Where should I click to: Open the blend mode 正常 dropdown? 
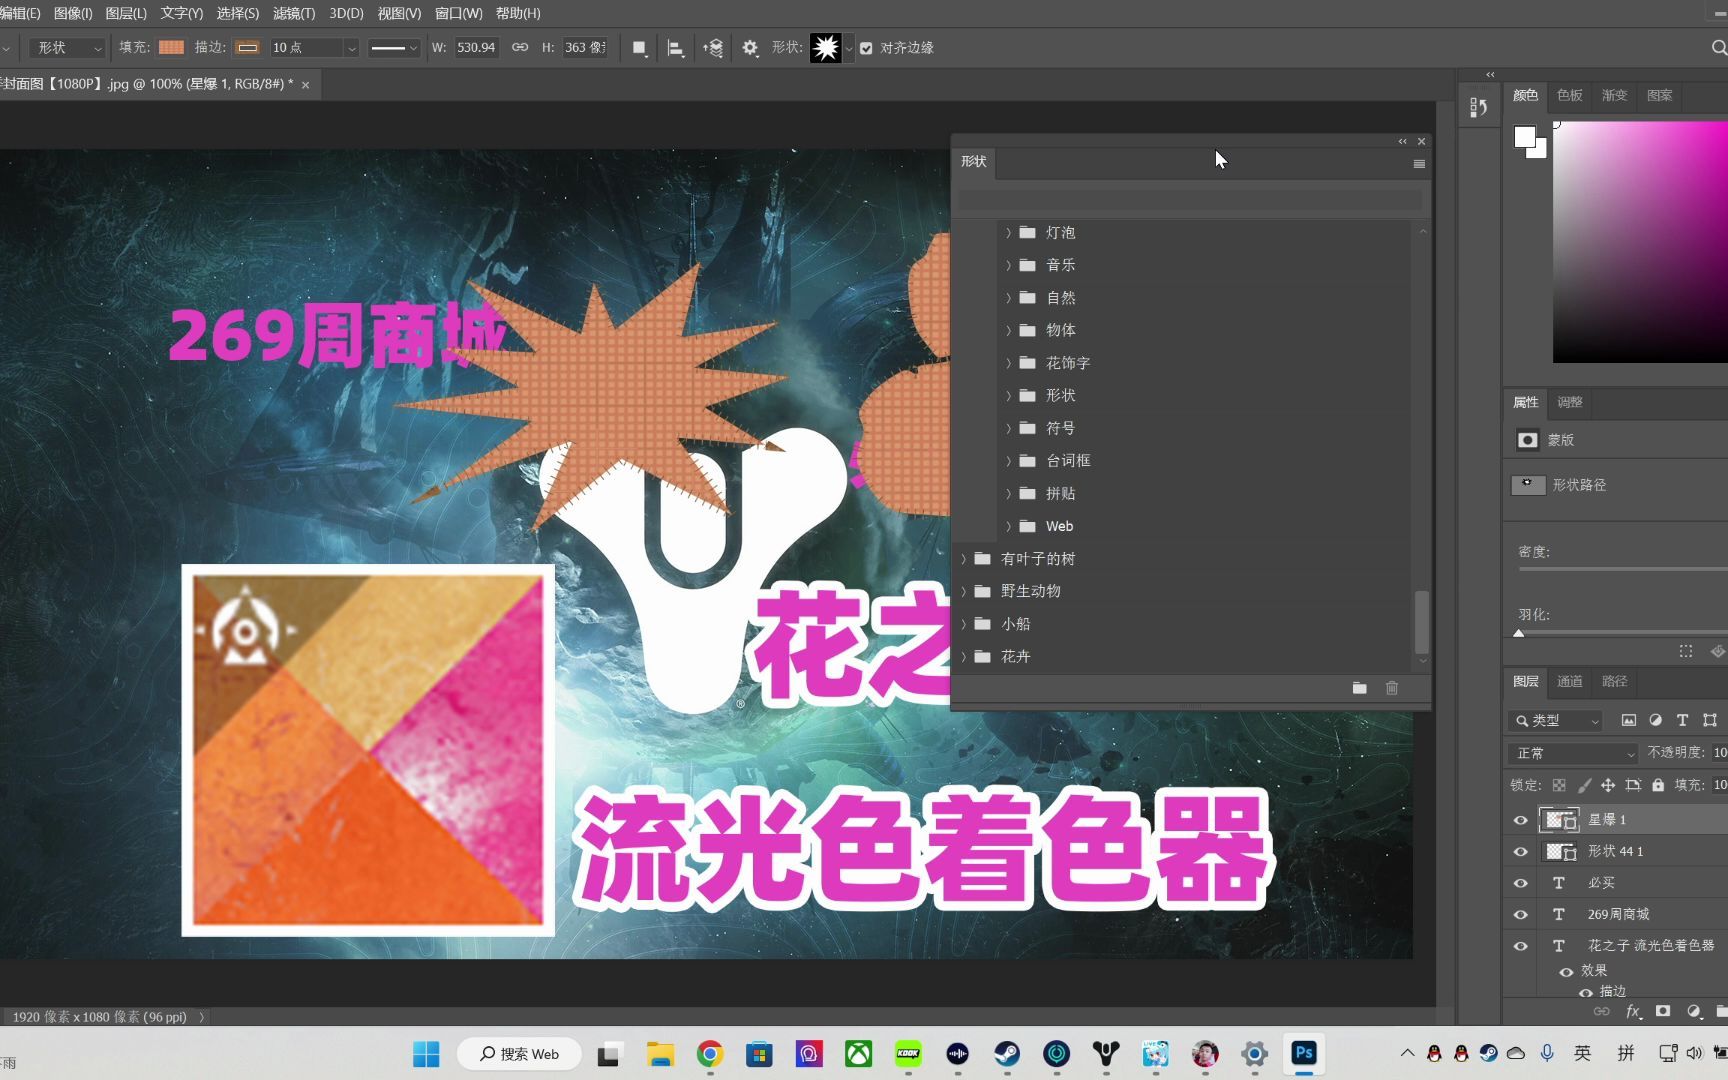[x=1573, y=753]
